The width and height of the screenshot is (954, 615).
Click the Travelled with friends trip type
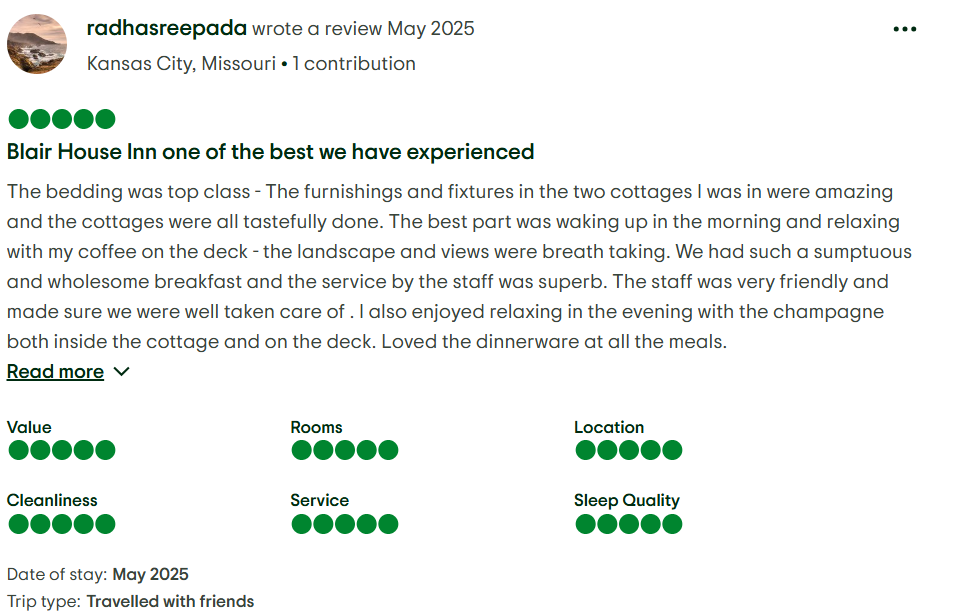tap(170, 601)
